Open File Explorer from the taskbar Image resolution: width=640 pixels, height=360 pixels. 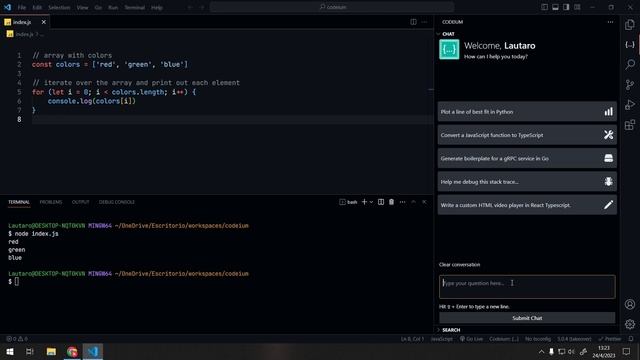[51, 351]
